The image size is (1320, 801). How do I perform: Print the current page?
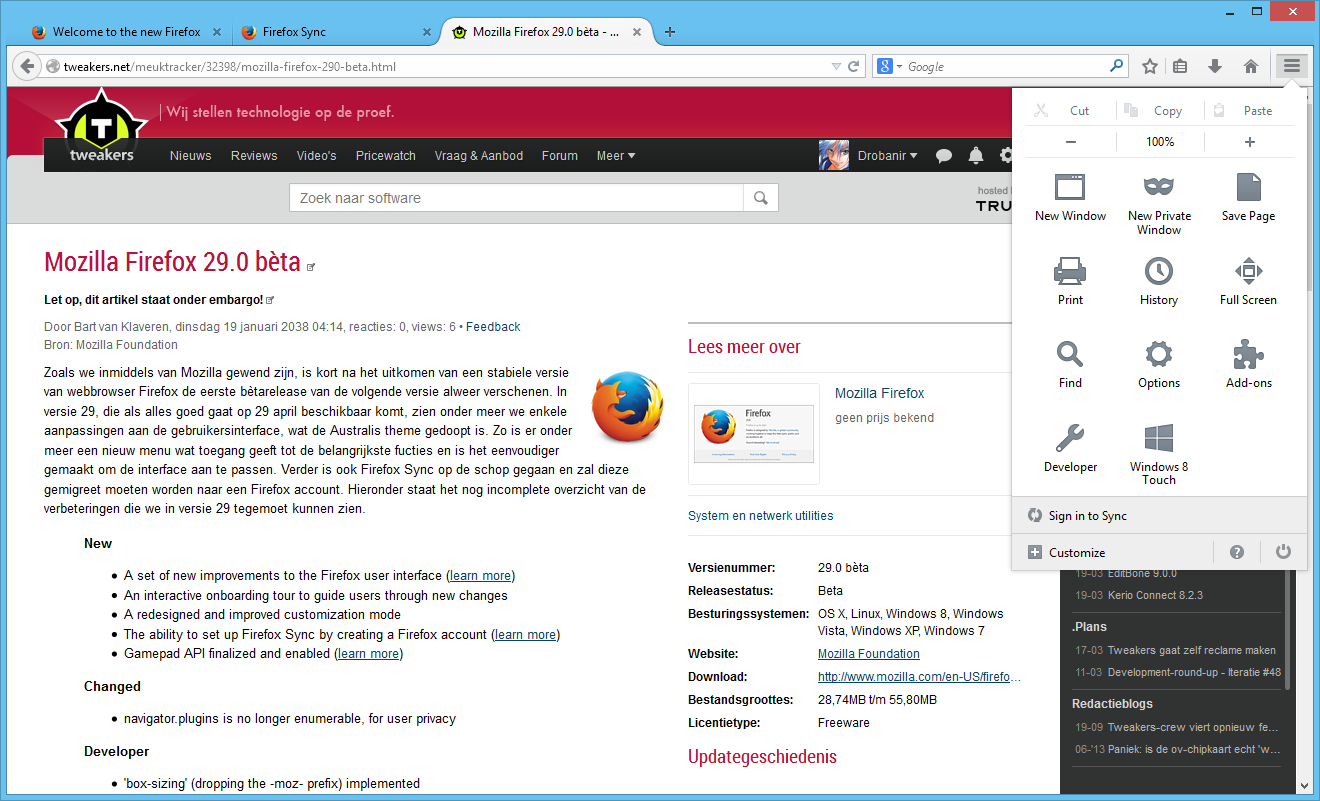[x=1070, y=280]
